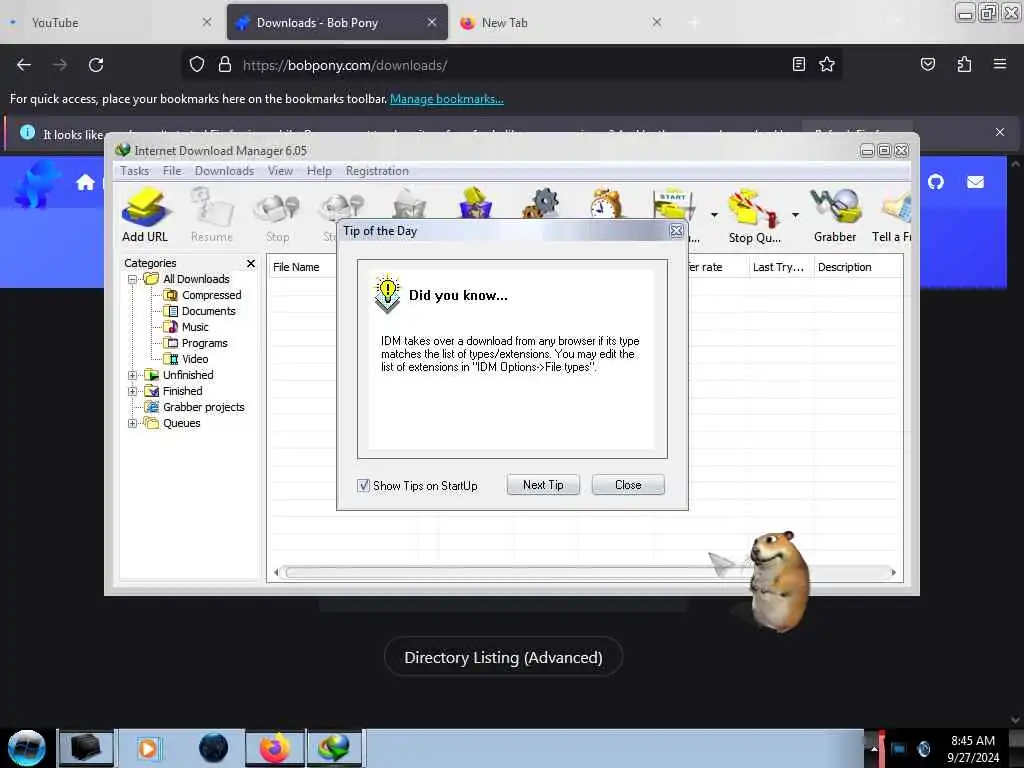Click the email envelope icon on webpage
The image size is (1024, 768).
coord(975,182)
